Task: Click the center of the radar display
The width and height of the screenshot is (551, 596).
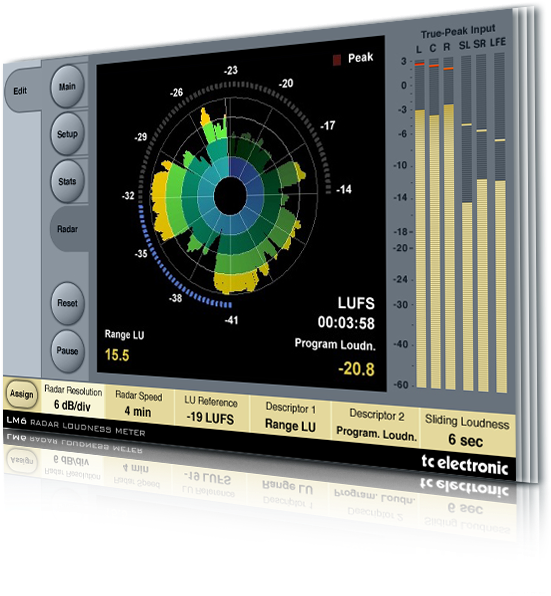Action: point(230,196)
